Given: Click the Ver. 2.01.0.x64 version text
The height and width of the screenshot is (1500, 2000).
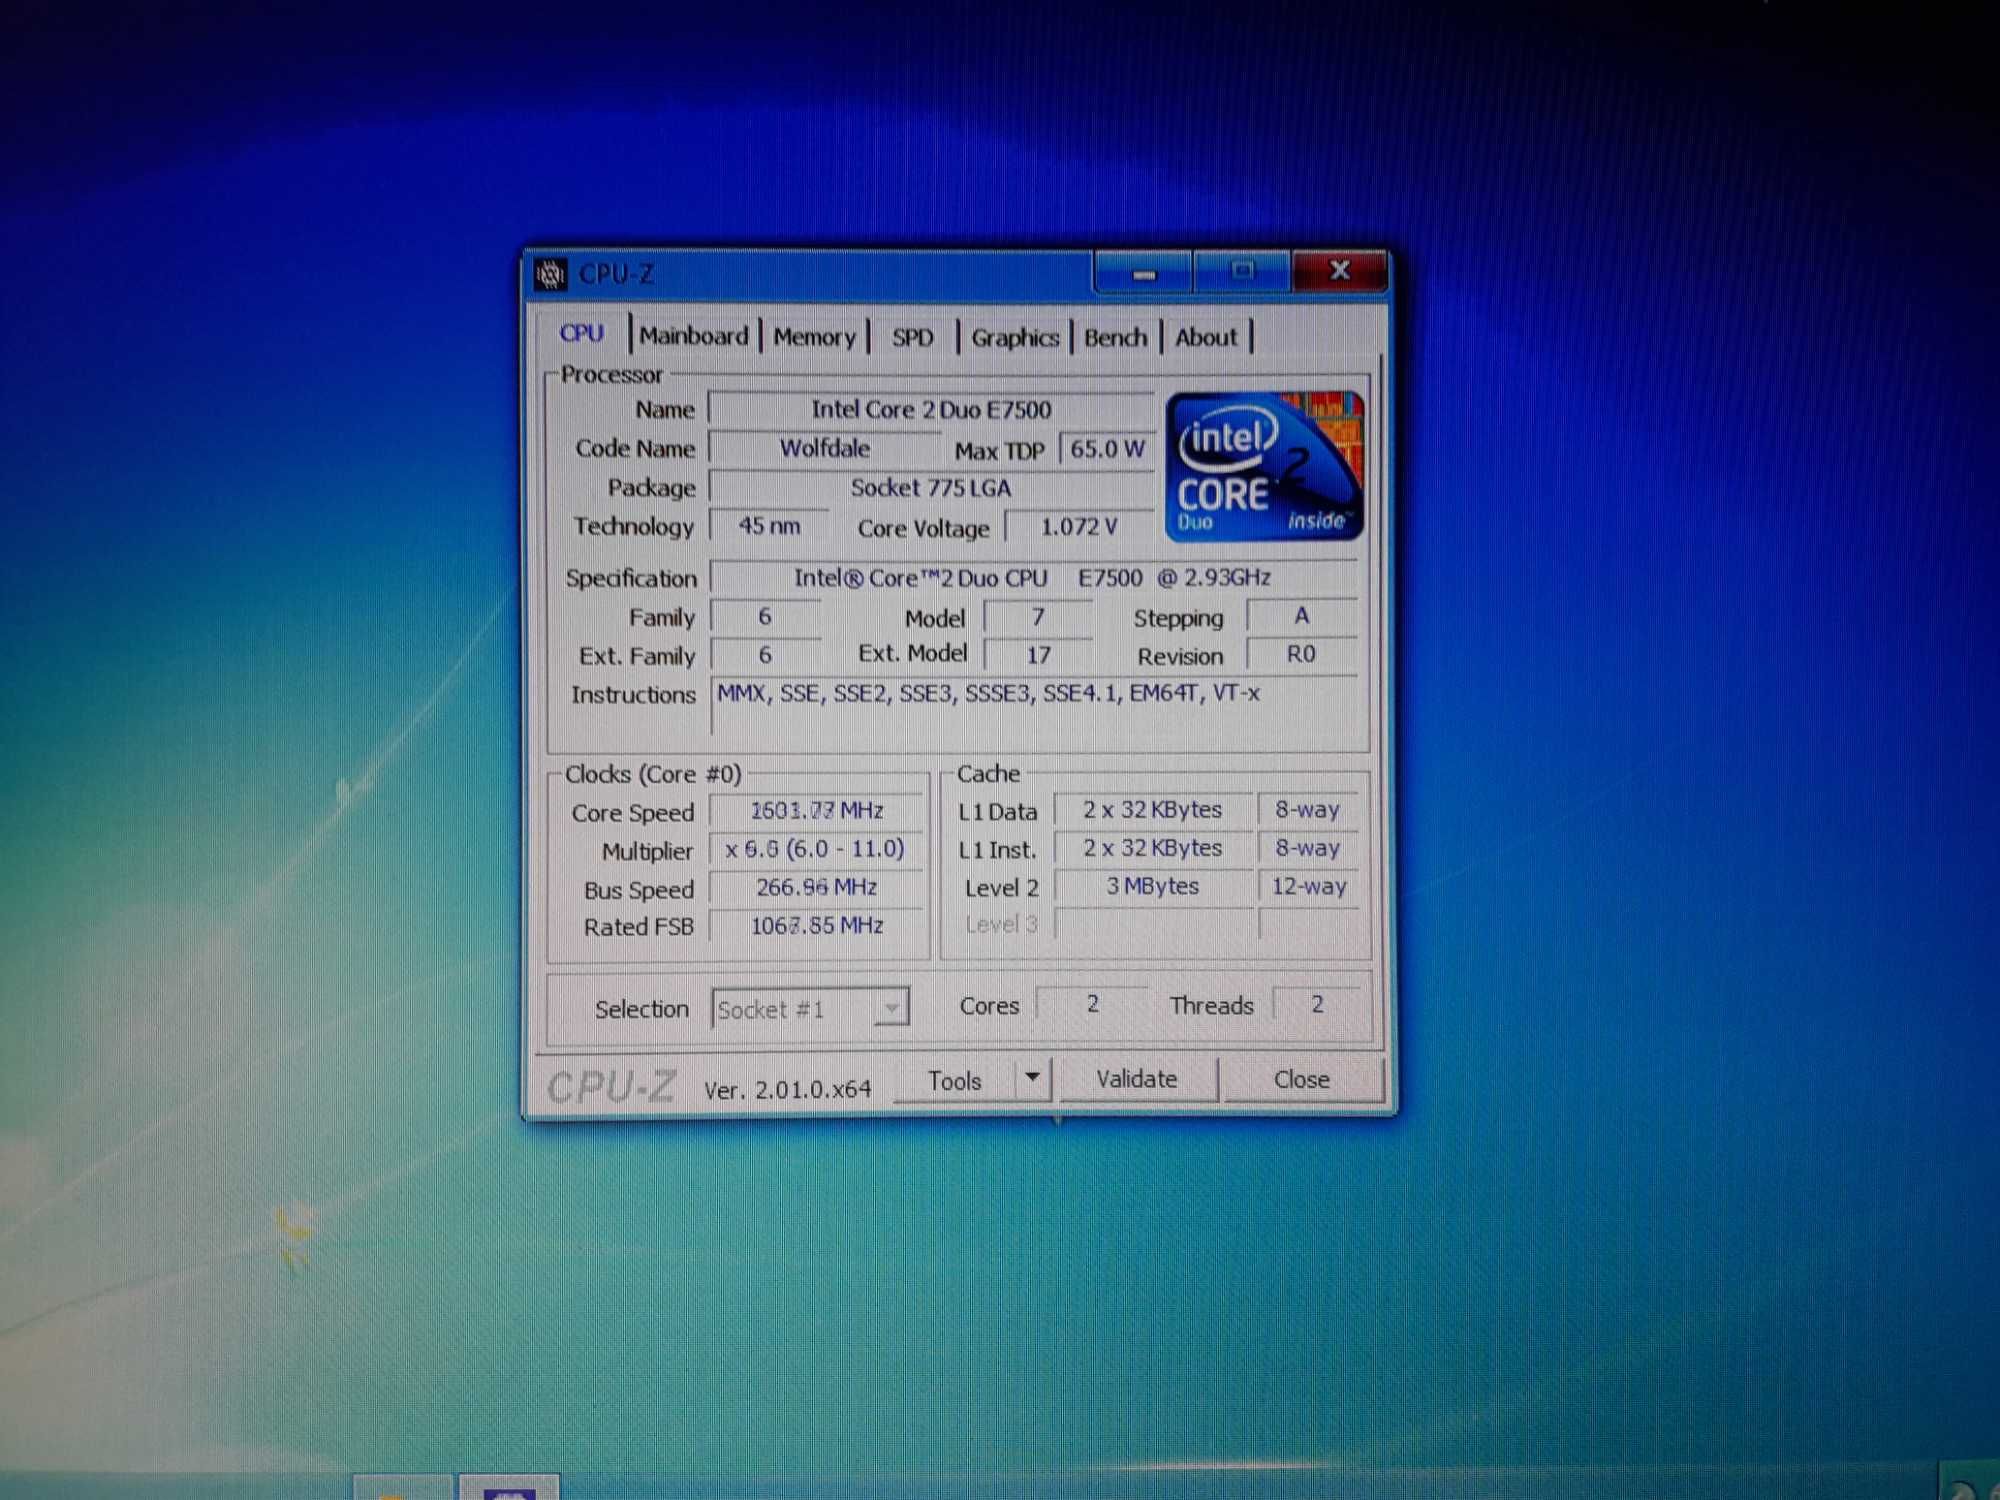Looking at the screenshot, I should pos(787,1089).
